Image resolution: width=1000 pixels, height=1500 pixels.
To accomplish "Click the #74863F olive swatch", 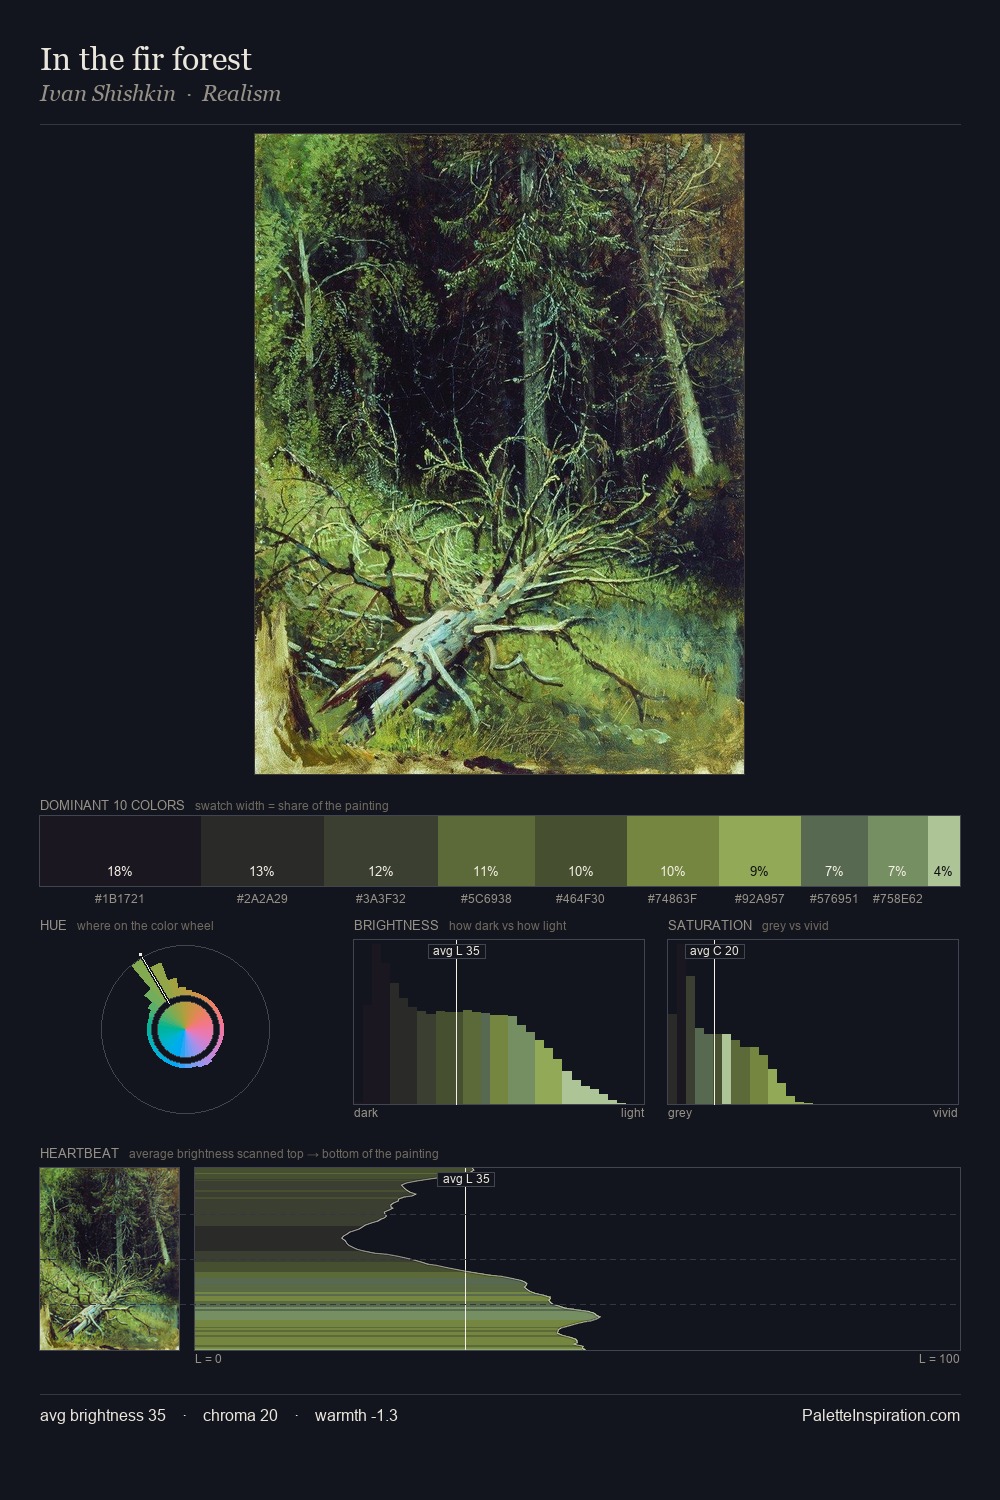I will point(673,851).
